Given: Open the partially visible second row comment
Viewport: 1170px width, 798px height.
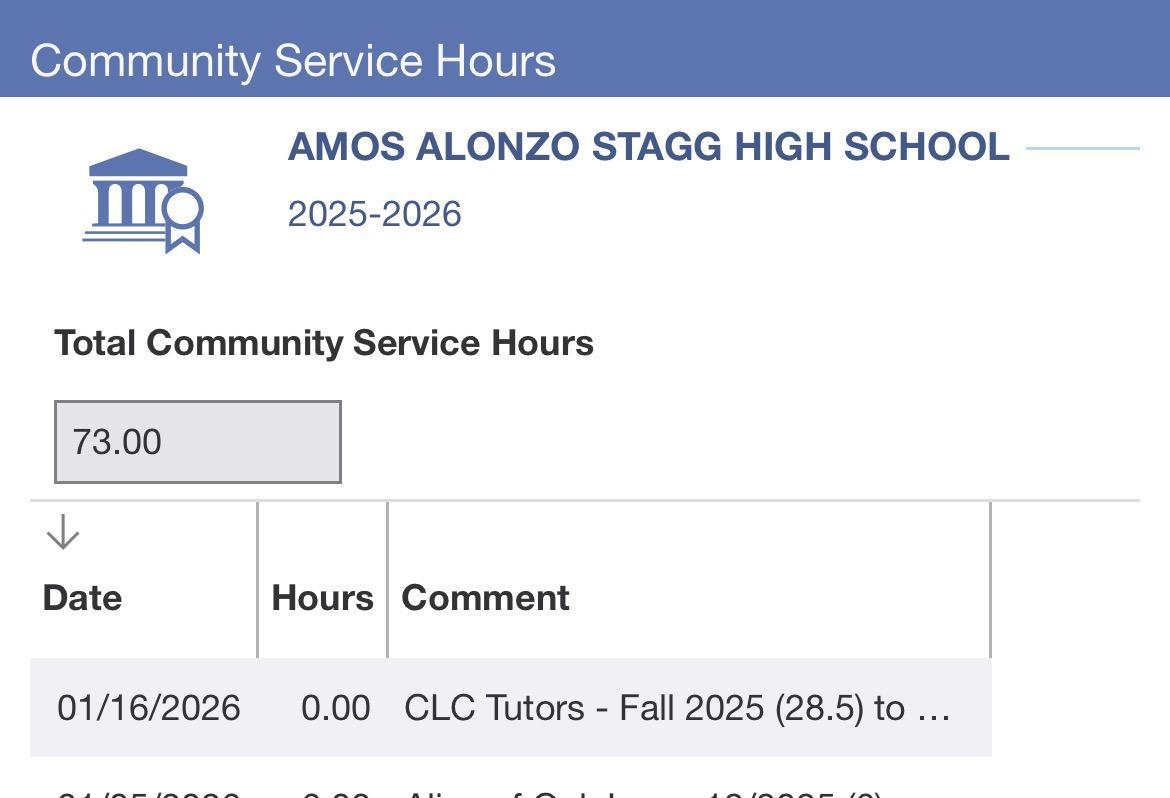Looking at the screenshot, I should [642, 792].
